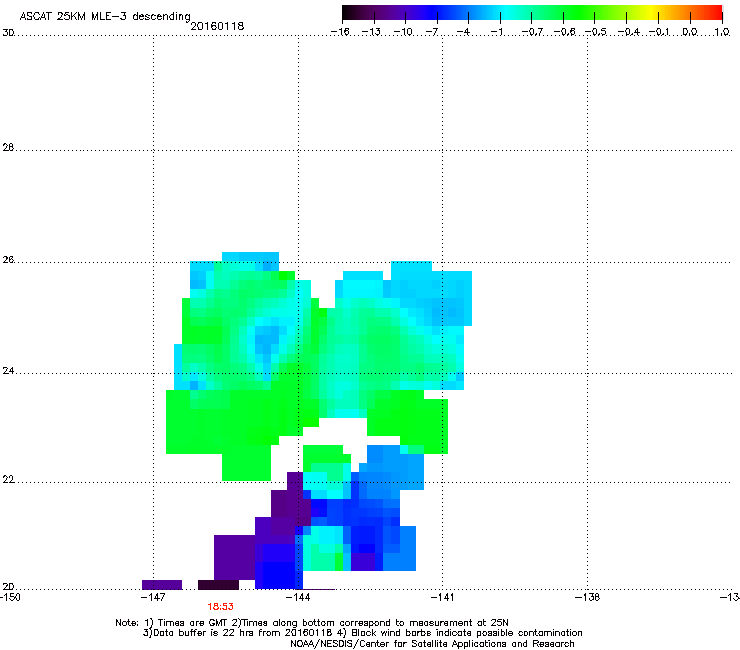The image size is (740, 650).
Task: Click the colorbar label -10
Action: click(x=403, y=32)
